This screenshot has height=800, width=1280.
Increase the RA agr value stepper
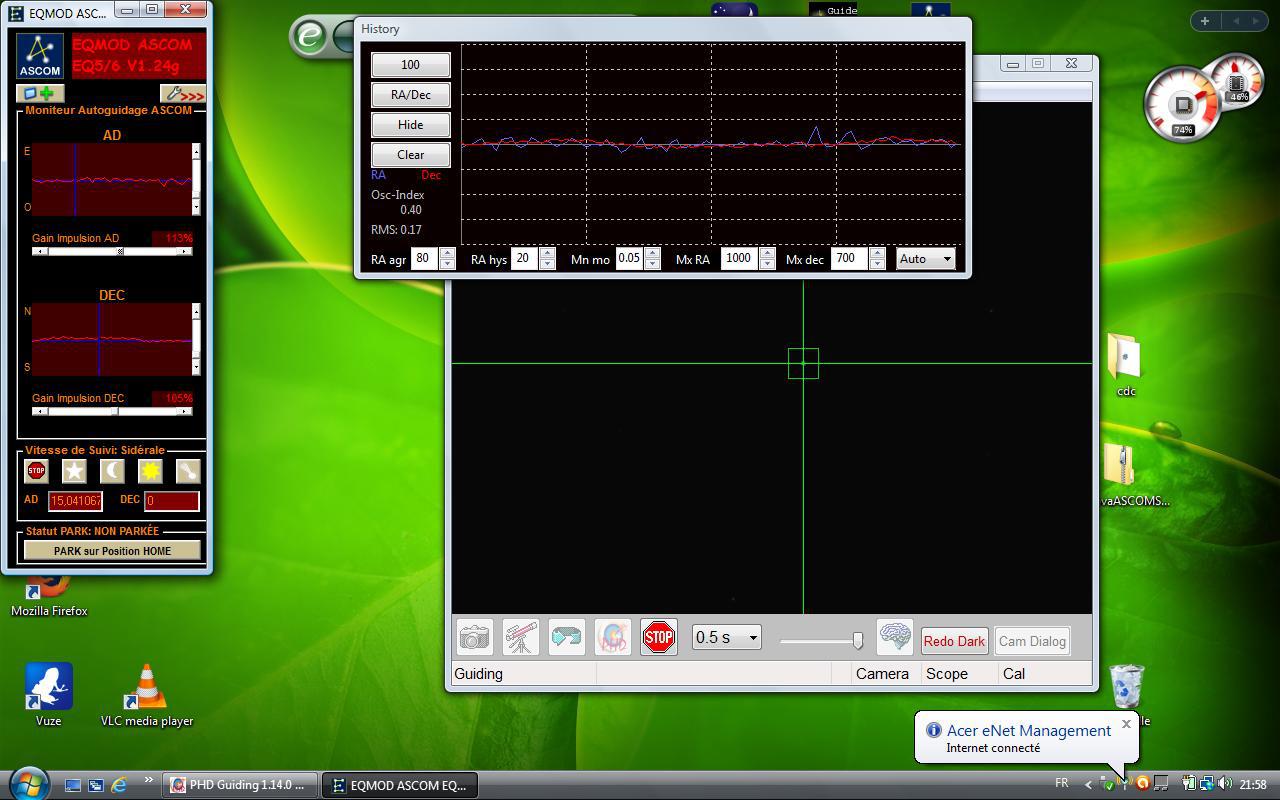coord(447,254)
